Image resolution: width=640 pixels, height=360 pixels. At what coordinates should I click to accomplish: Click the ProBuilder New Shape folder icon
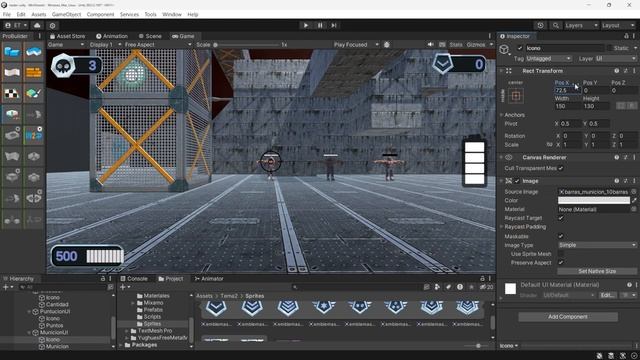[12, 51]
